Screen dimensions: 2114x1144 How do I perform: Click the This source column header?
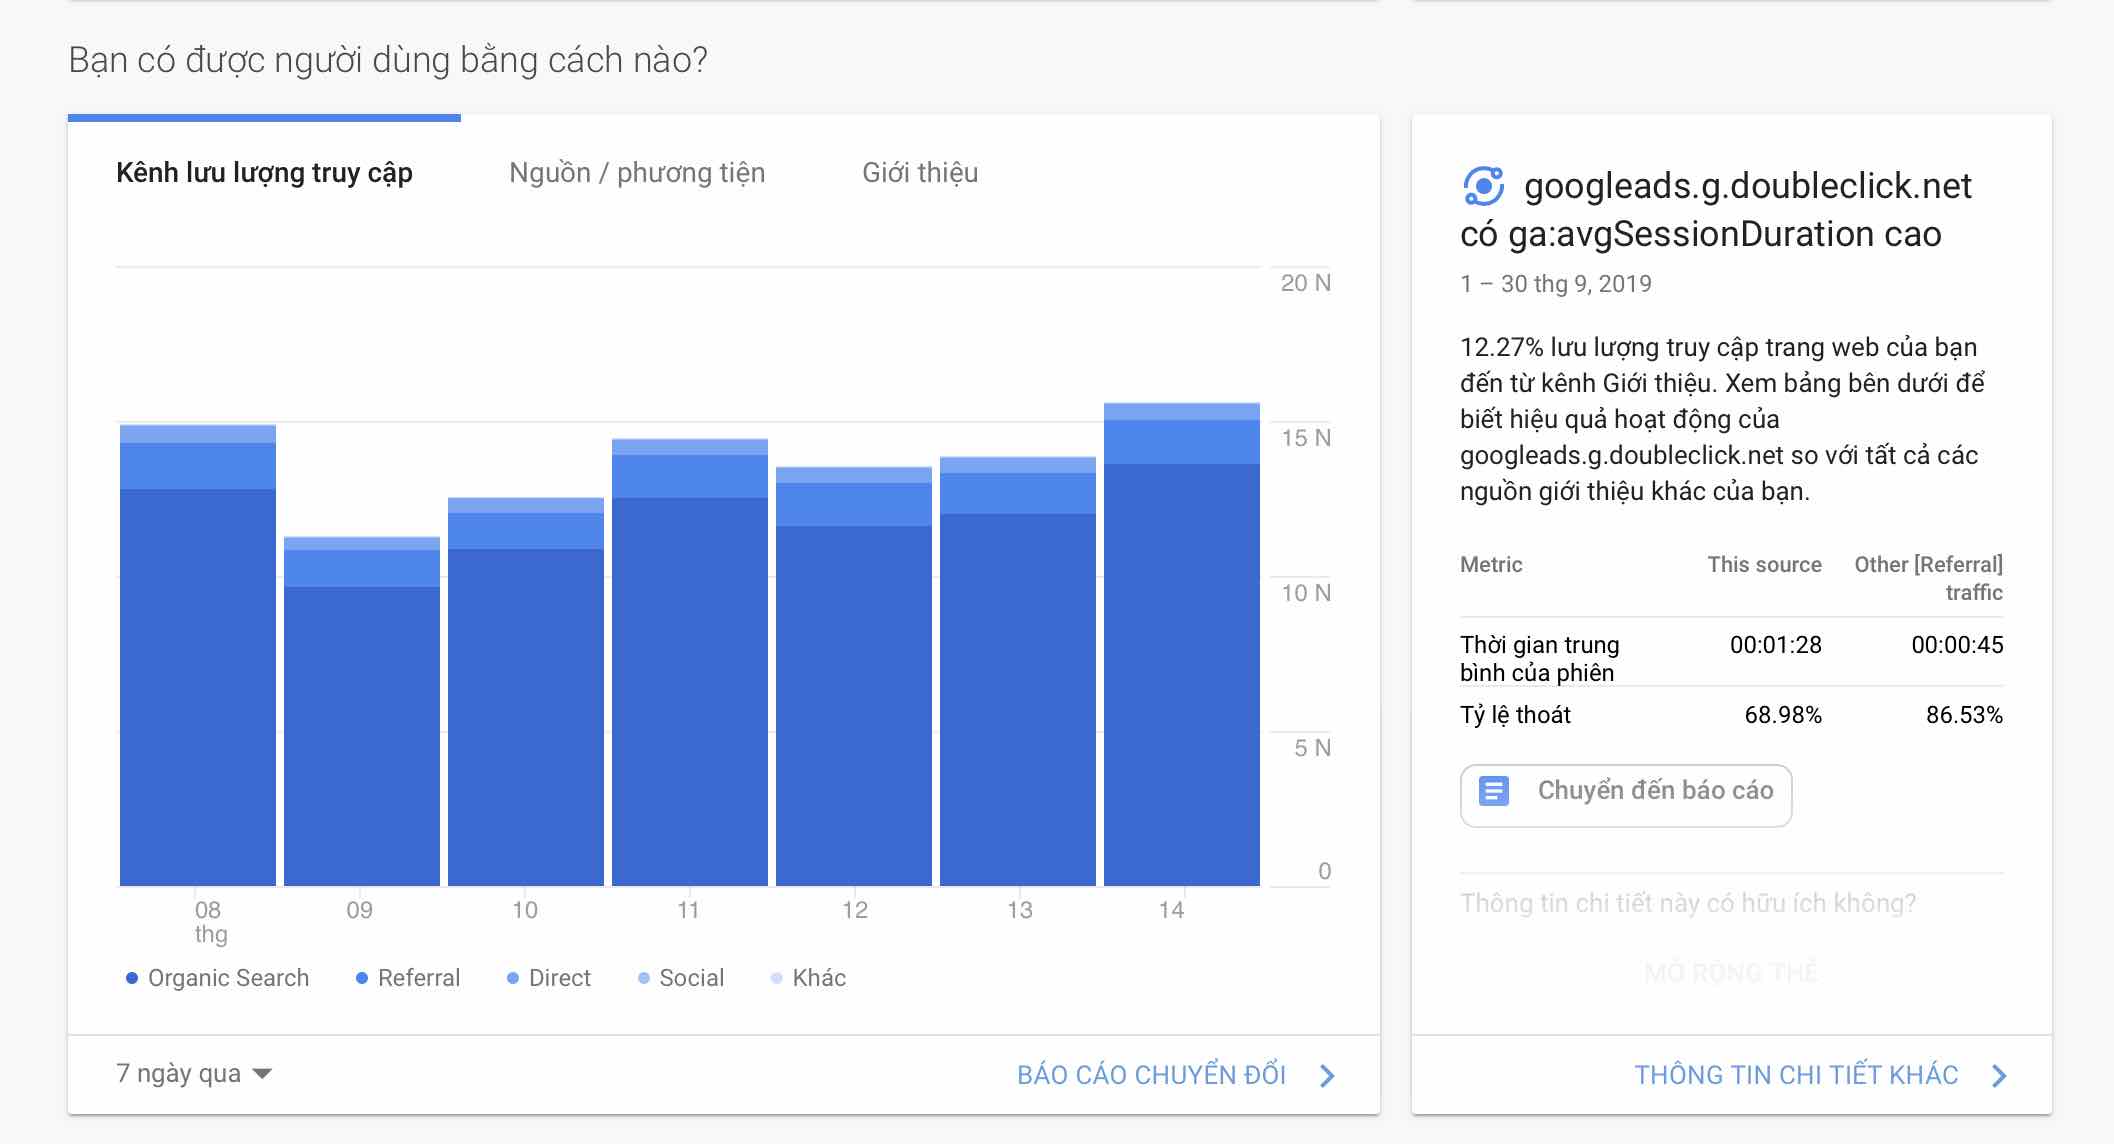[x=1765, y=564]
